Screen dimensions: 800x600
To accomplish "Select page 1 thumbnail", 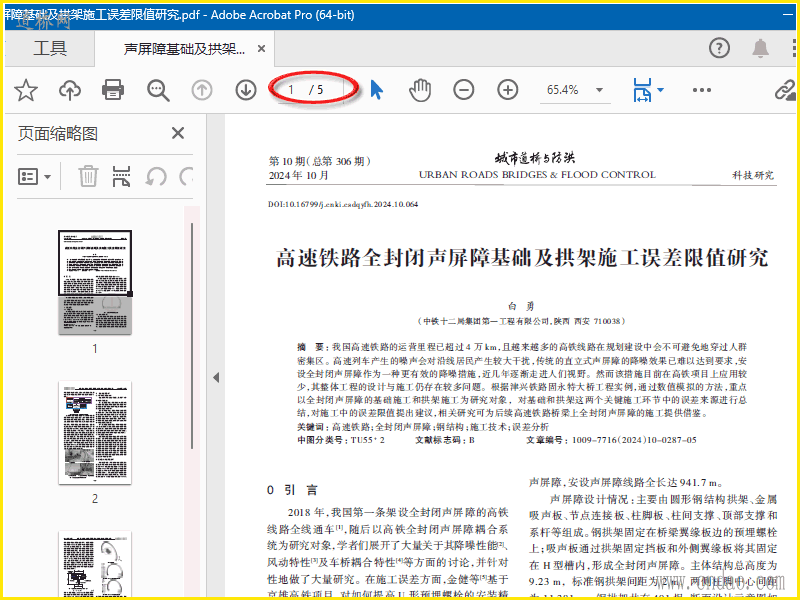I will click(x=95, y=282).
